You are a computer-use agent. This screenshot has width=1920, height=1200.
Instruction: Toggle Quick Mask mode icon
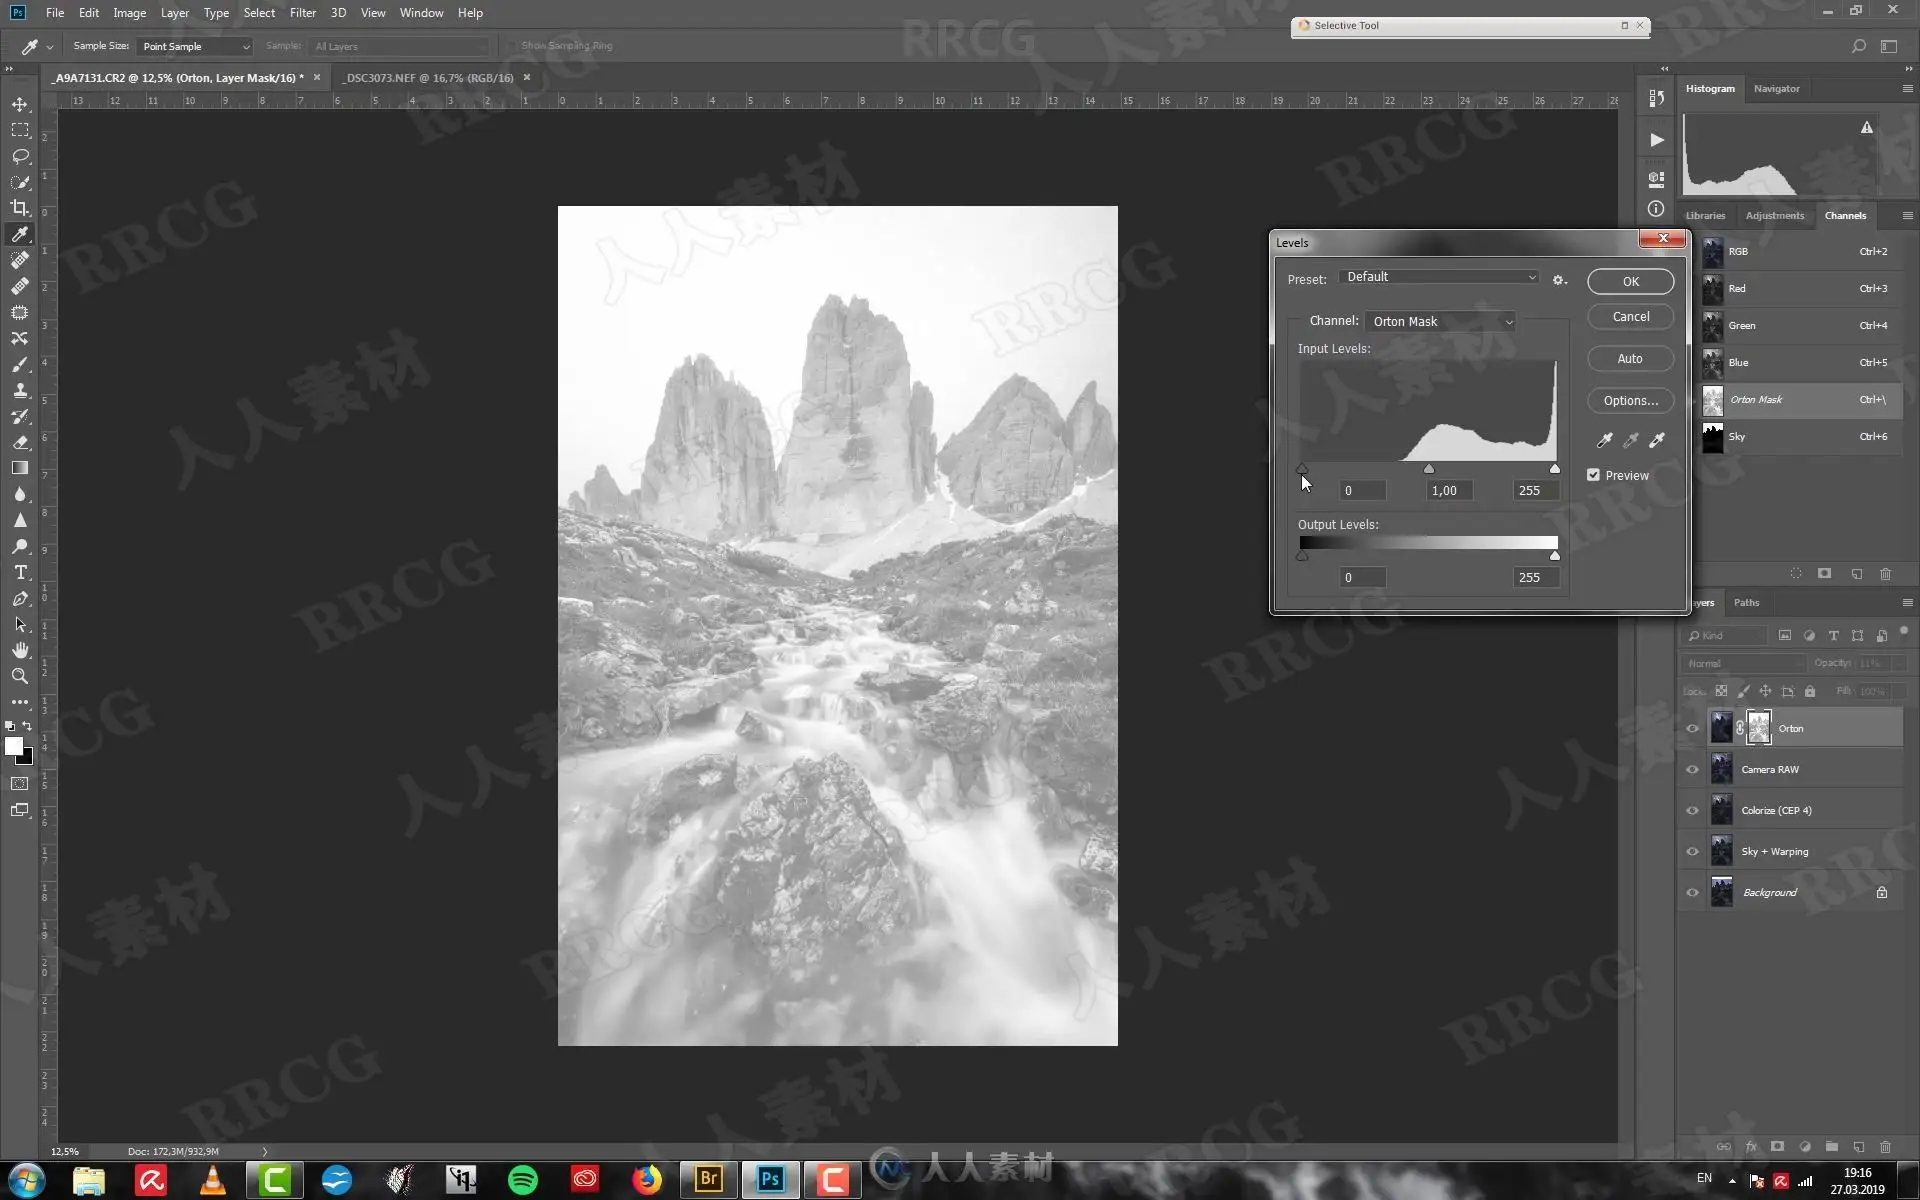click(x=20, y=784)
